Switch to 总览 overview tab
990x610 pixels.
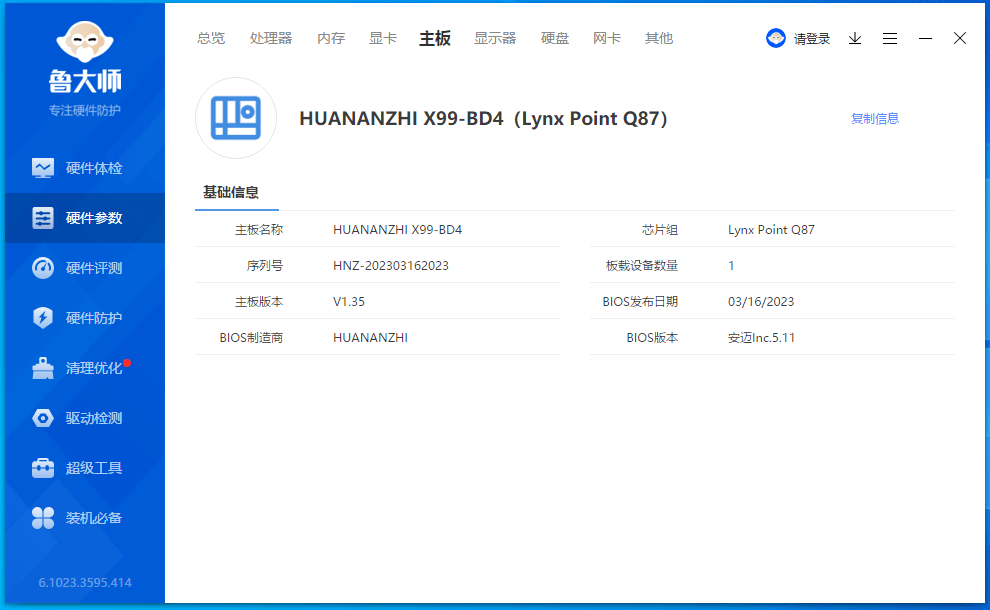click(x=211, y=39)
